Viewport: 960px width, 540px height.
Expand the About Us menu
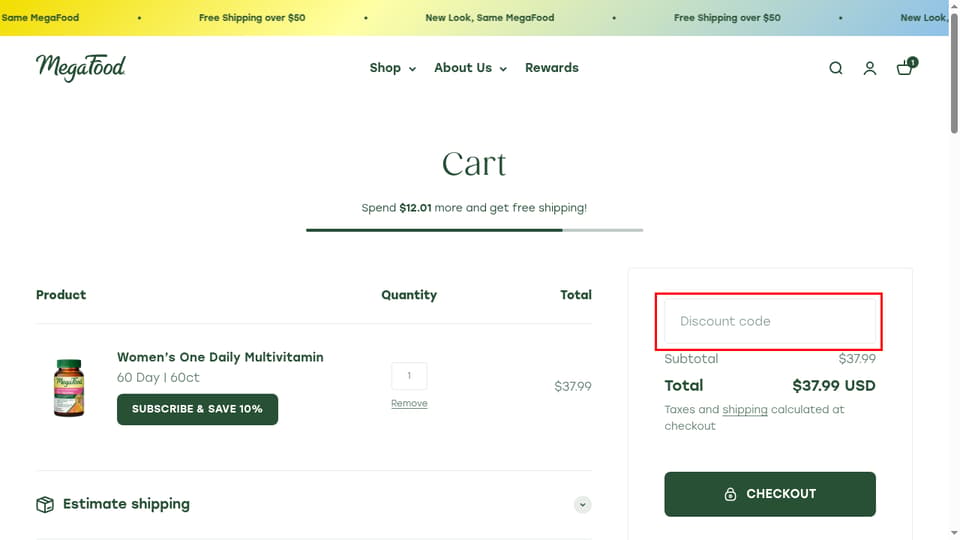click(x=470, y=68)
